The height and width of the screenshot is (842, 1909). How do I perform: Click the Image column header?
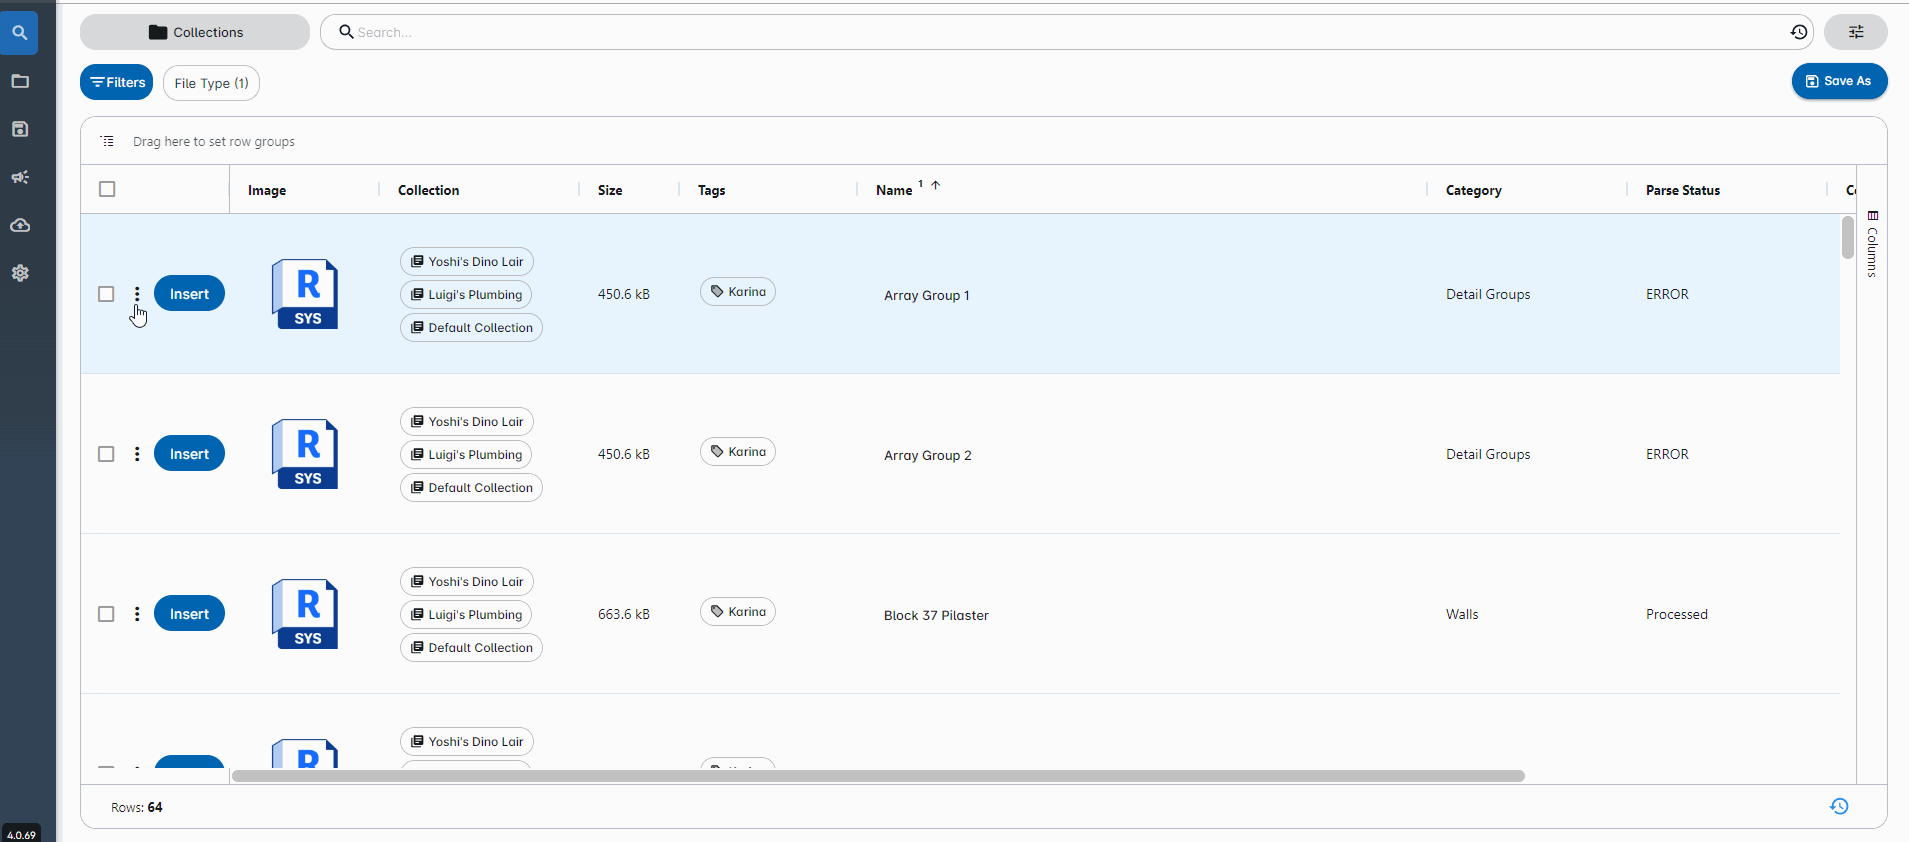tap(267, 190)
